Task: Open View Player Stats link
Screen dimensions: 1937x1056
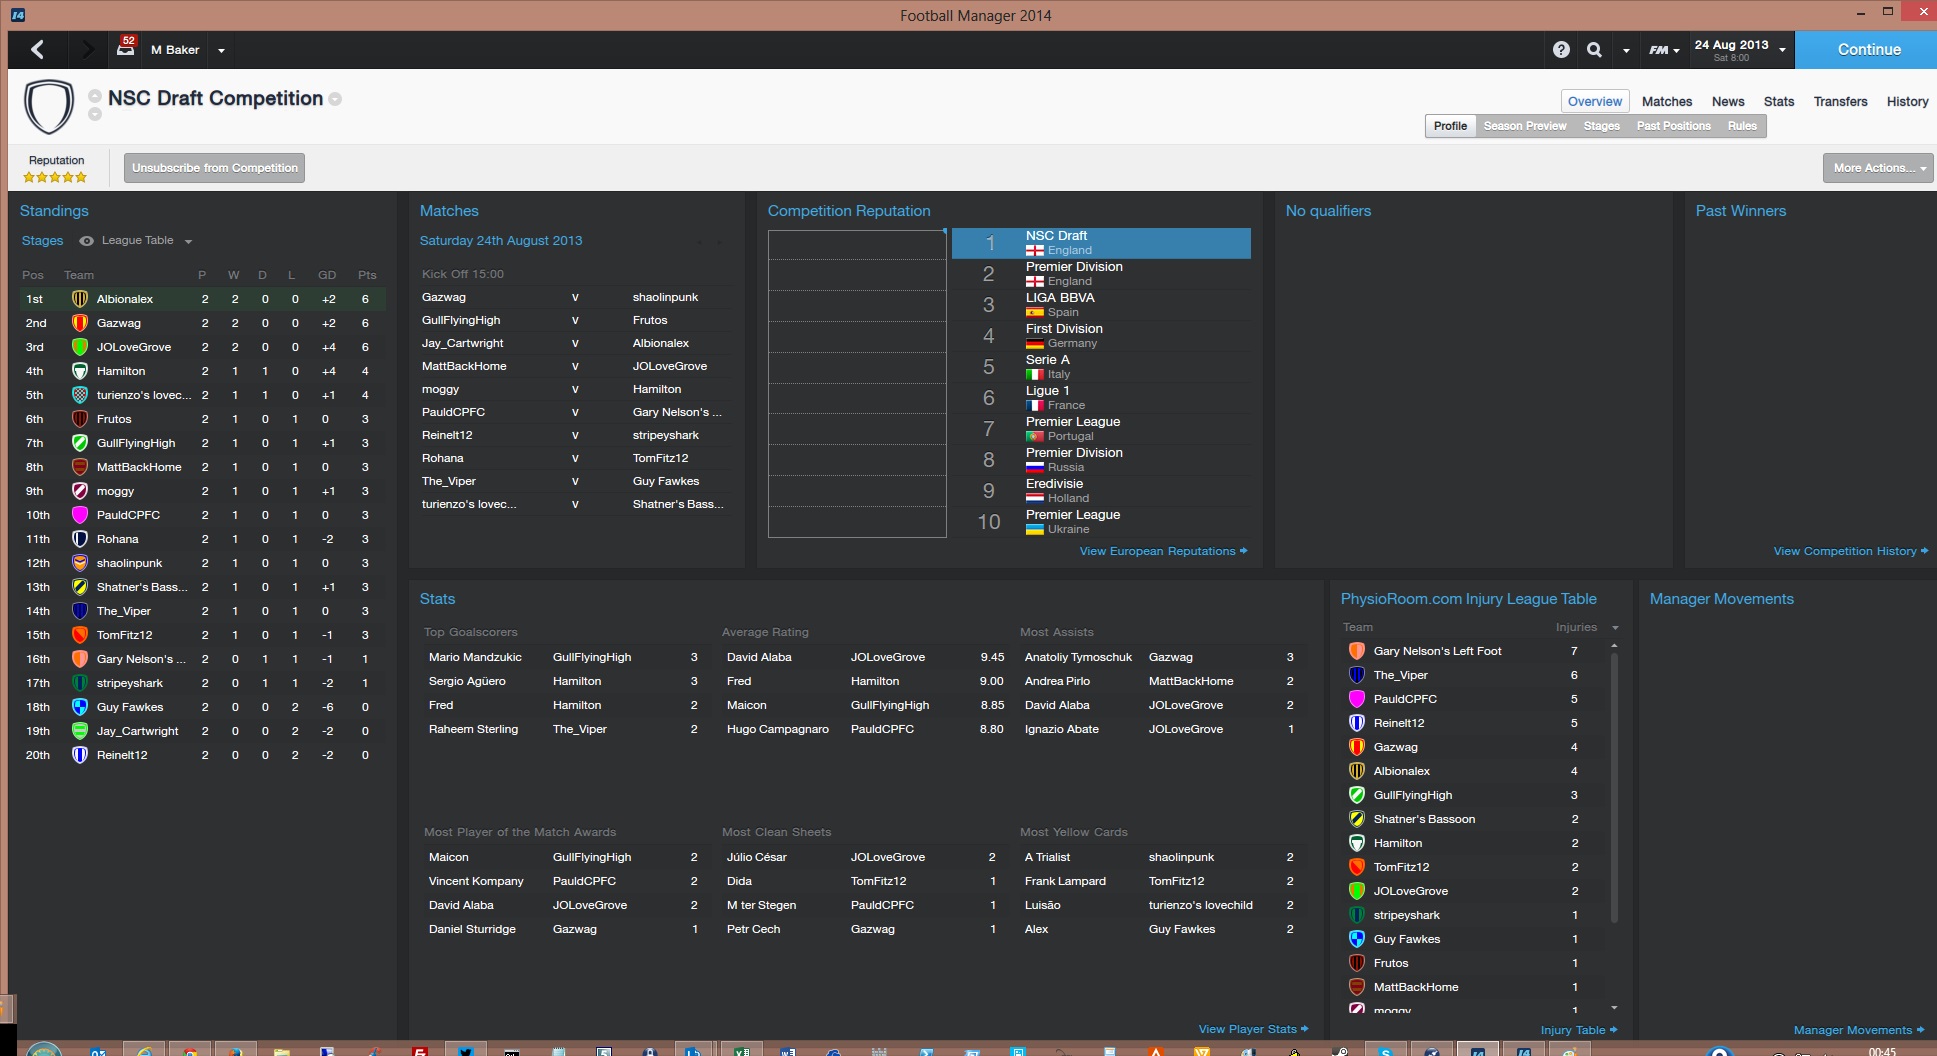Action: [1253, 1029]
